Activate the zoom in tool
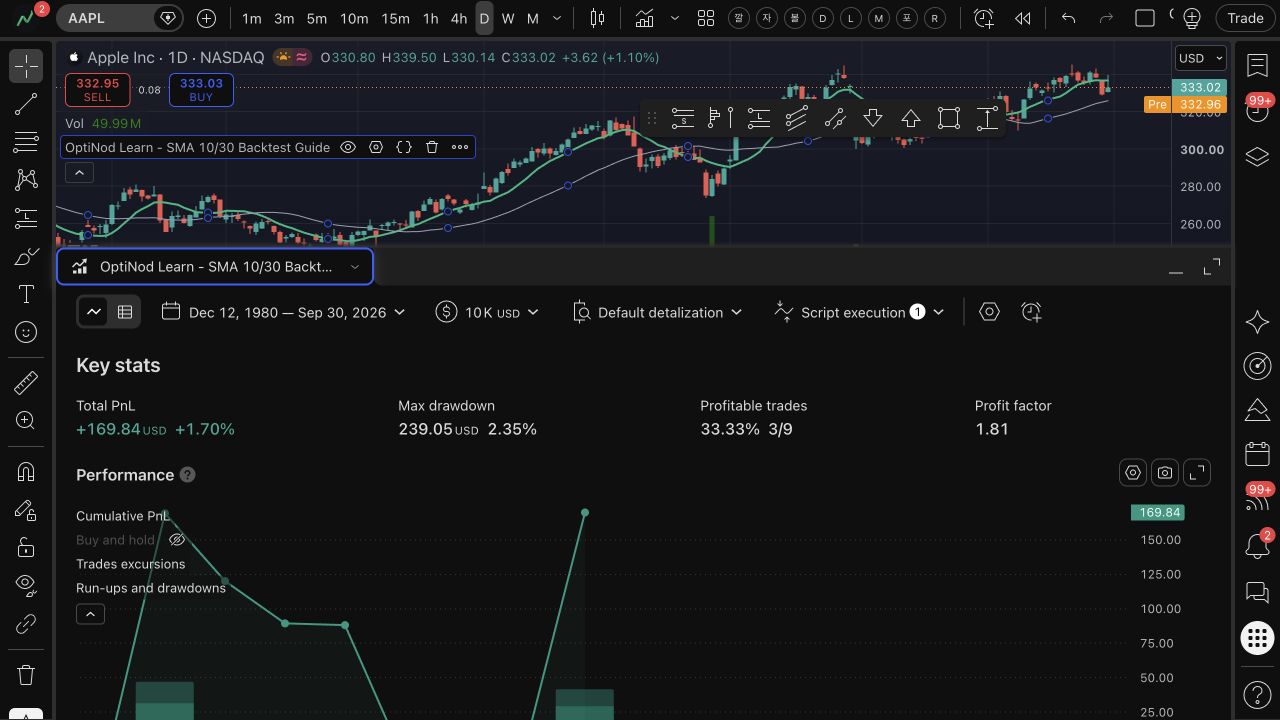The image size is (1280, 720). [26, 421]
